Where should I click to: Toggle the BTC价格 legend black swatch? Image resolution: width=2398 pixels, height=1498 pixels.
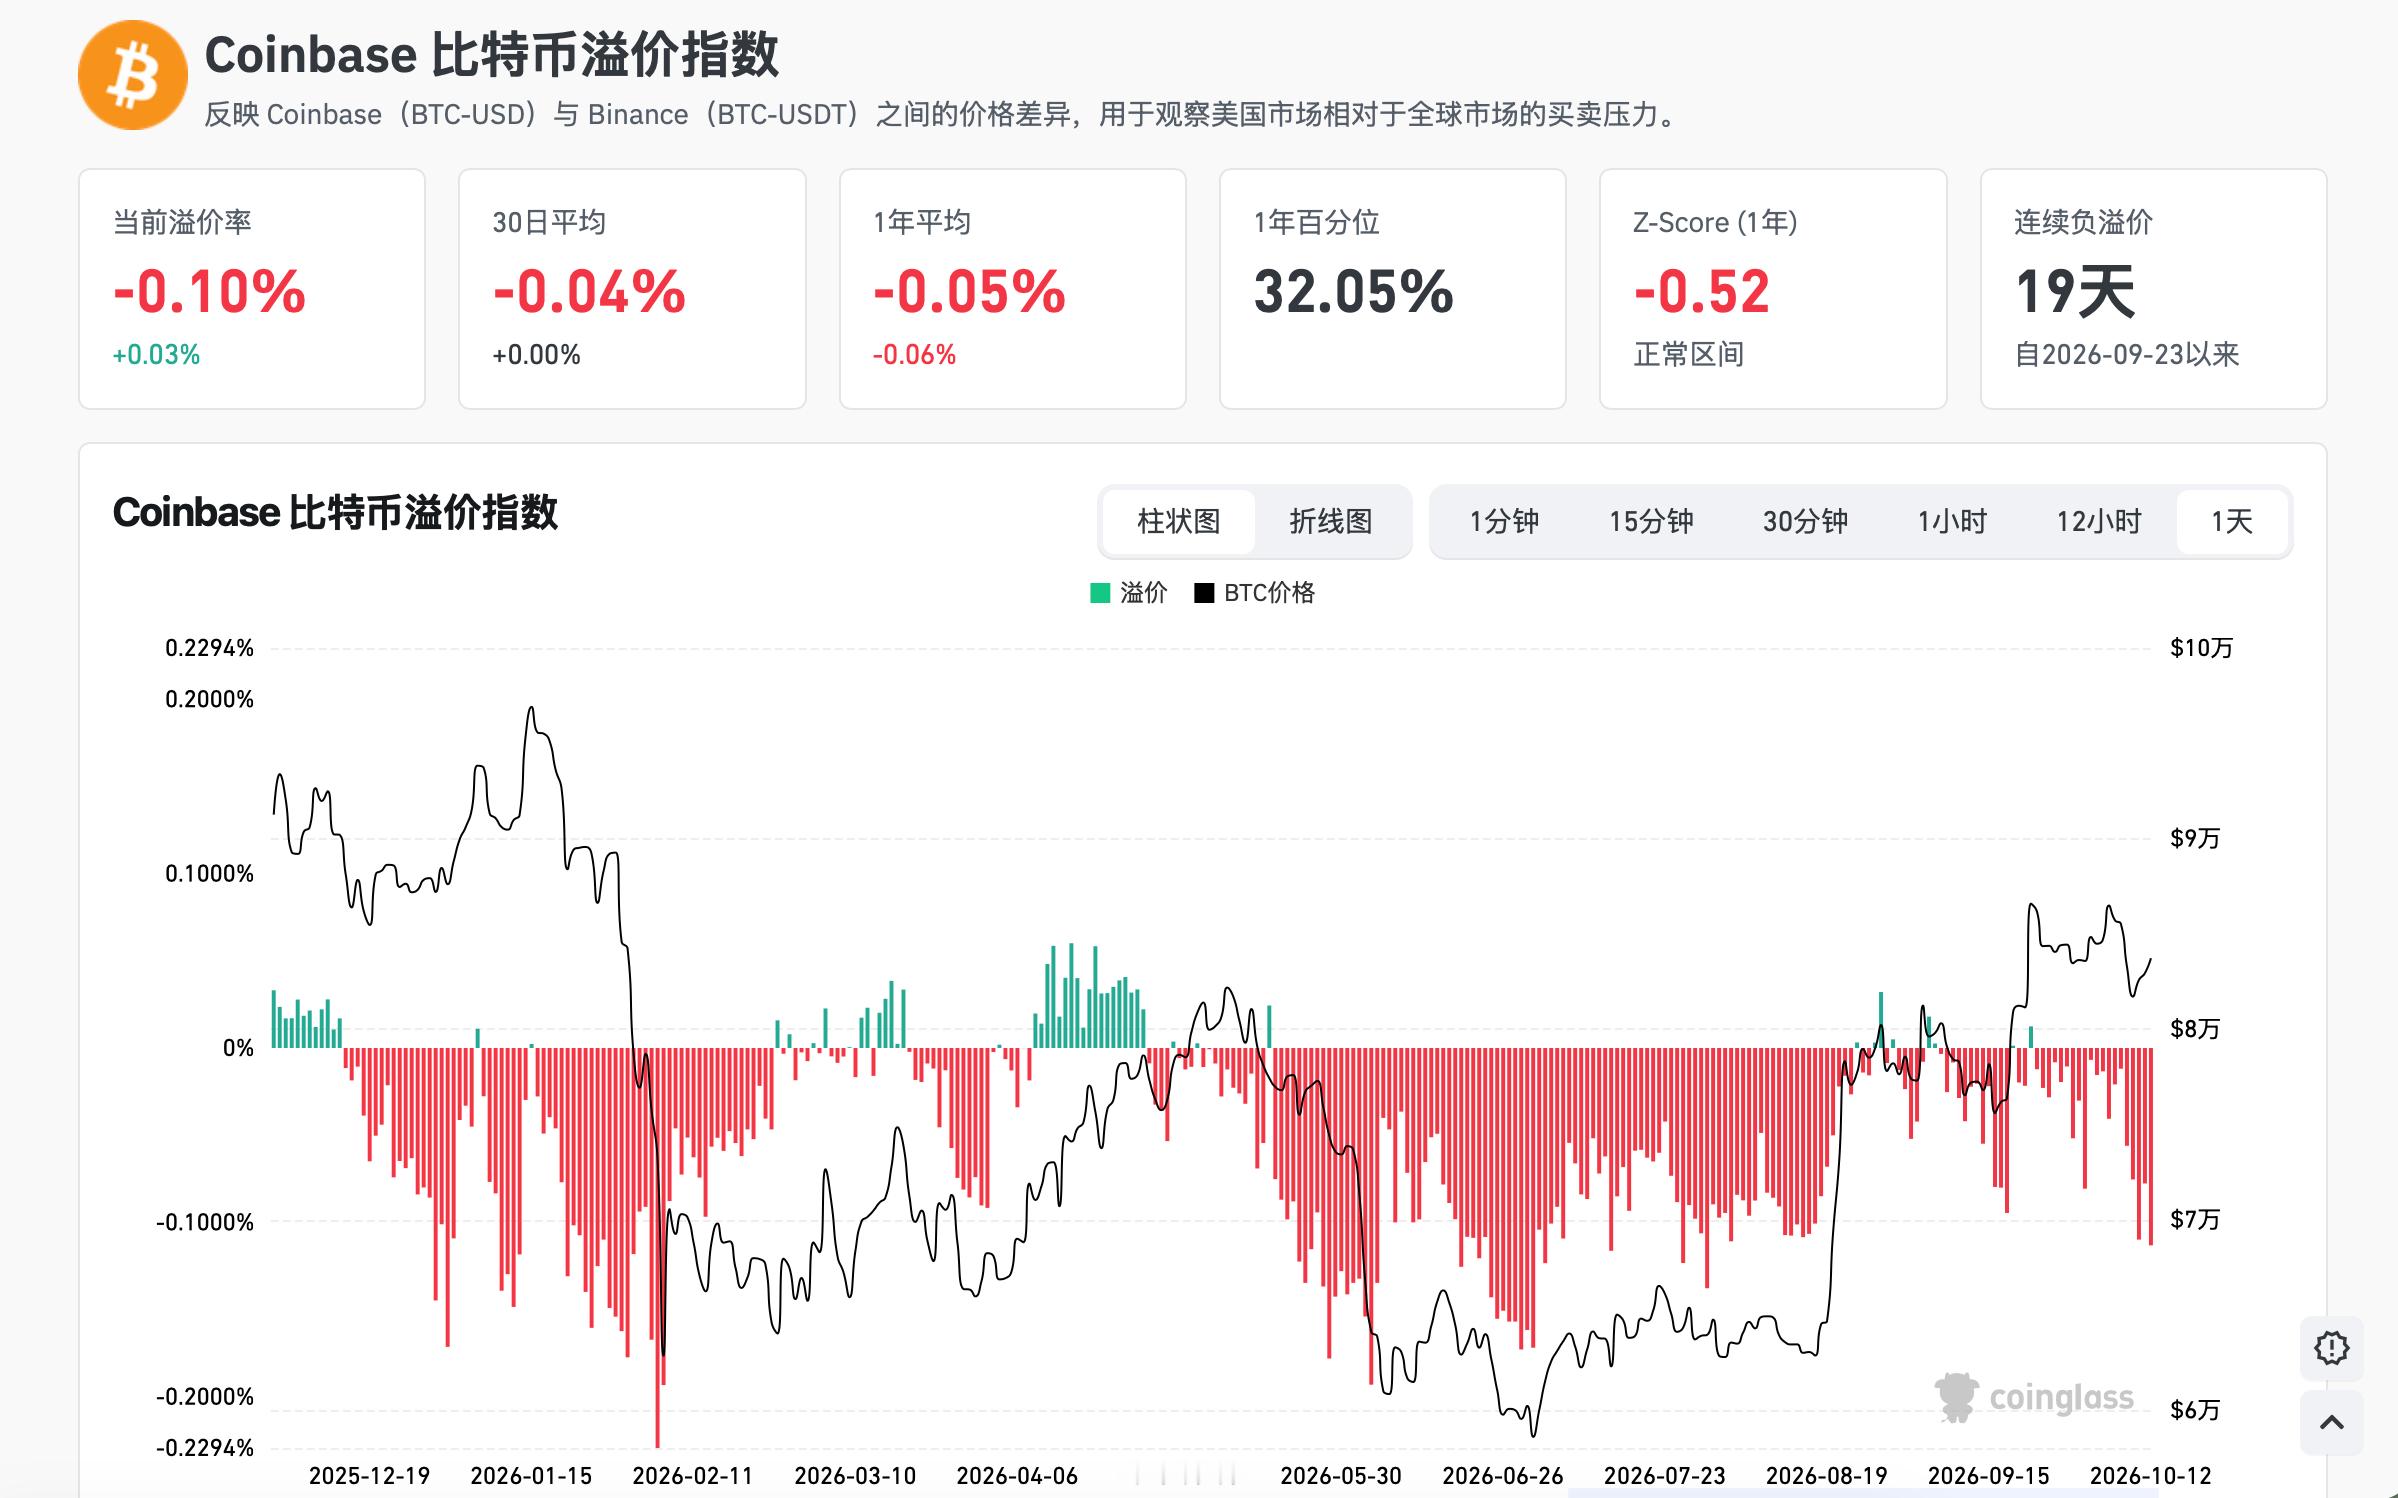coord(1204,593)
